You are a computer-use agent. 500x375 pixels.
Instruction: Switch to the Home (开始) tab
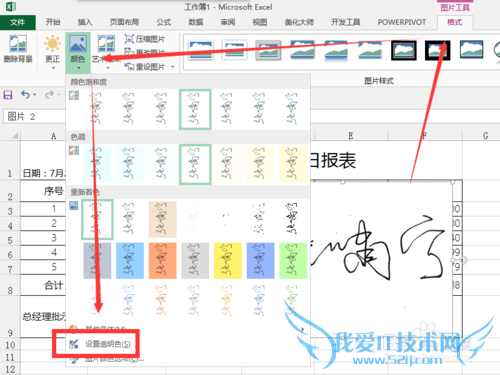pyautogui.click(x=53, y=22)
